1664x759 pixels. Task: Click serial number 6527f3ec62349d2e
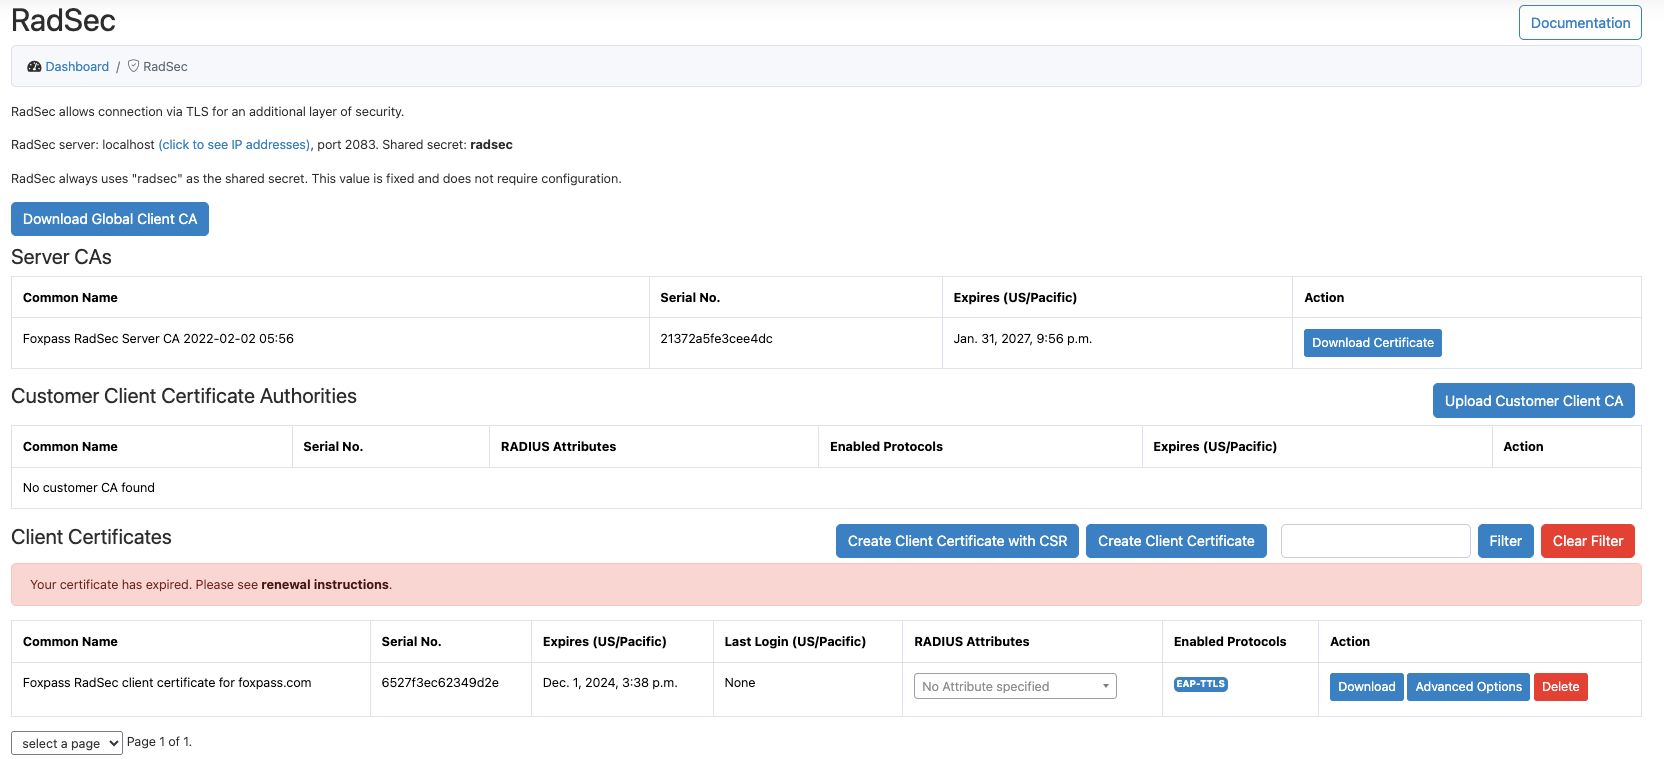click(x=440, y=683)
